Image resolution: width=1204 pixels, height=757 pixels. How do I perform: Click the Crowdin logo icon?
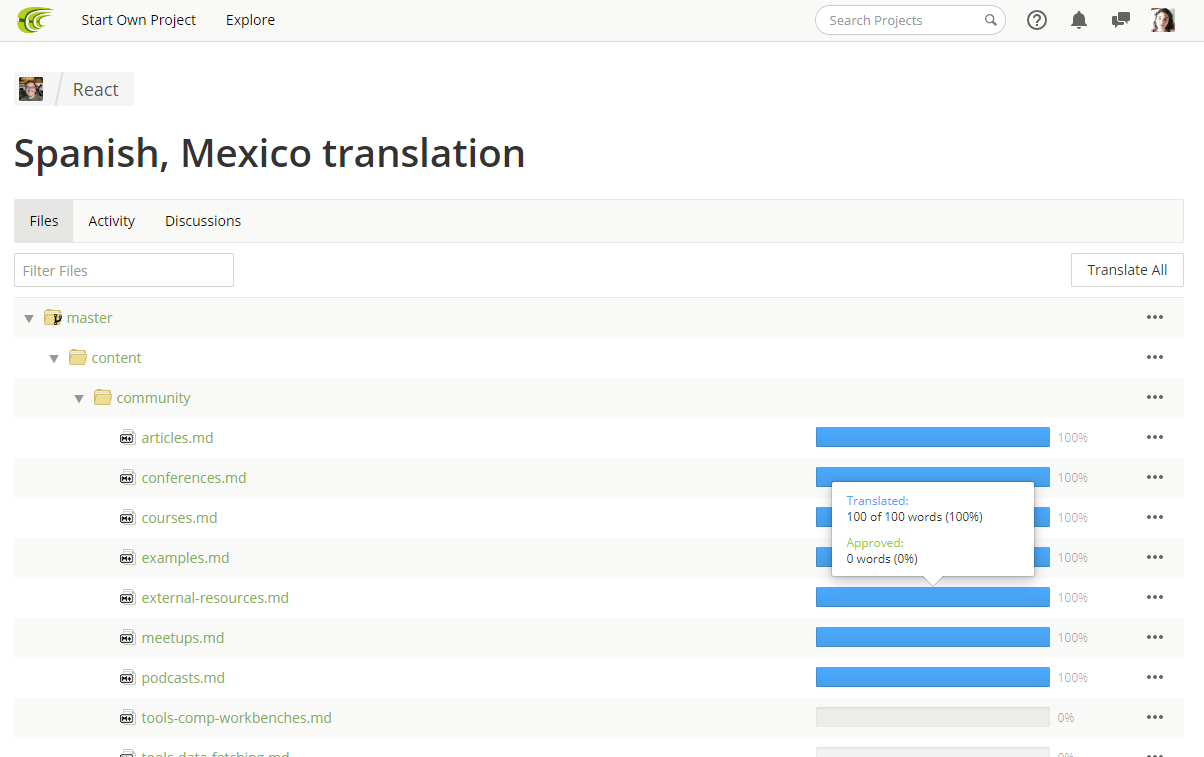(36, 20)
